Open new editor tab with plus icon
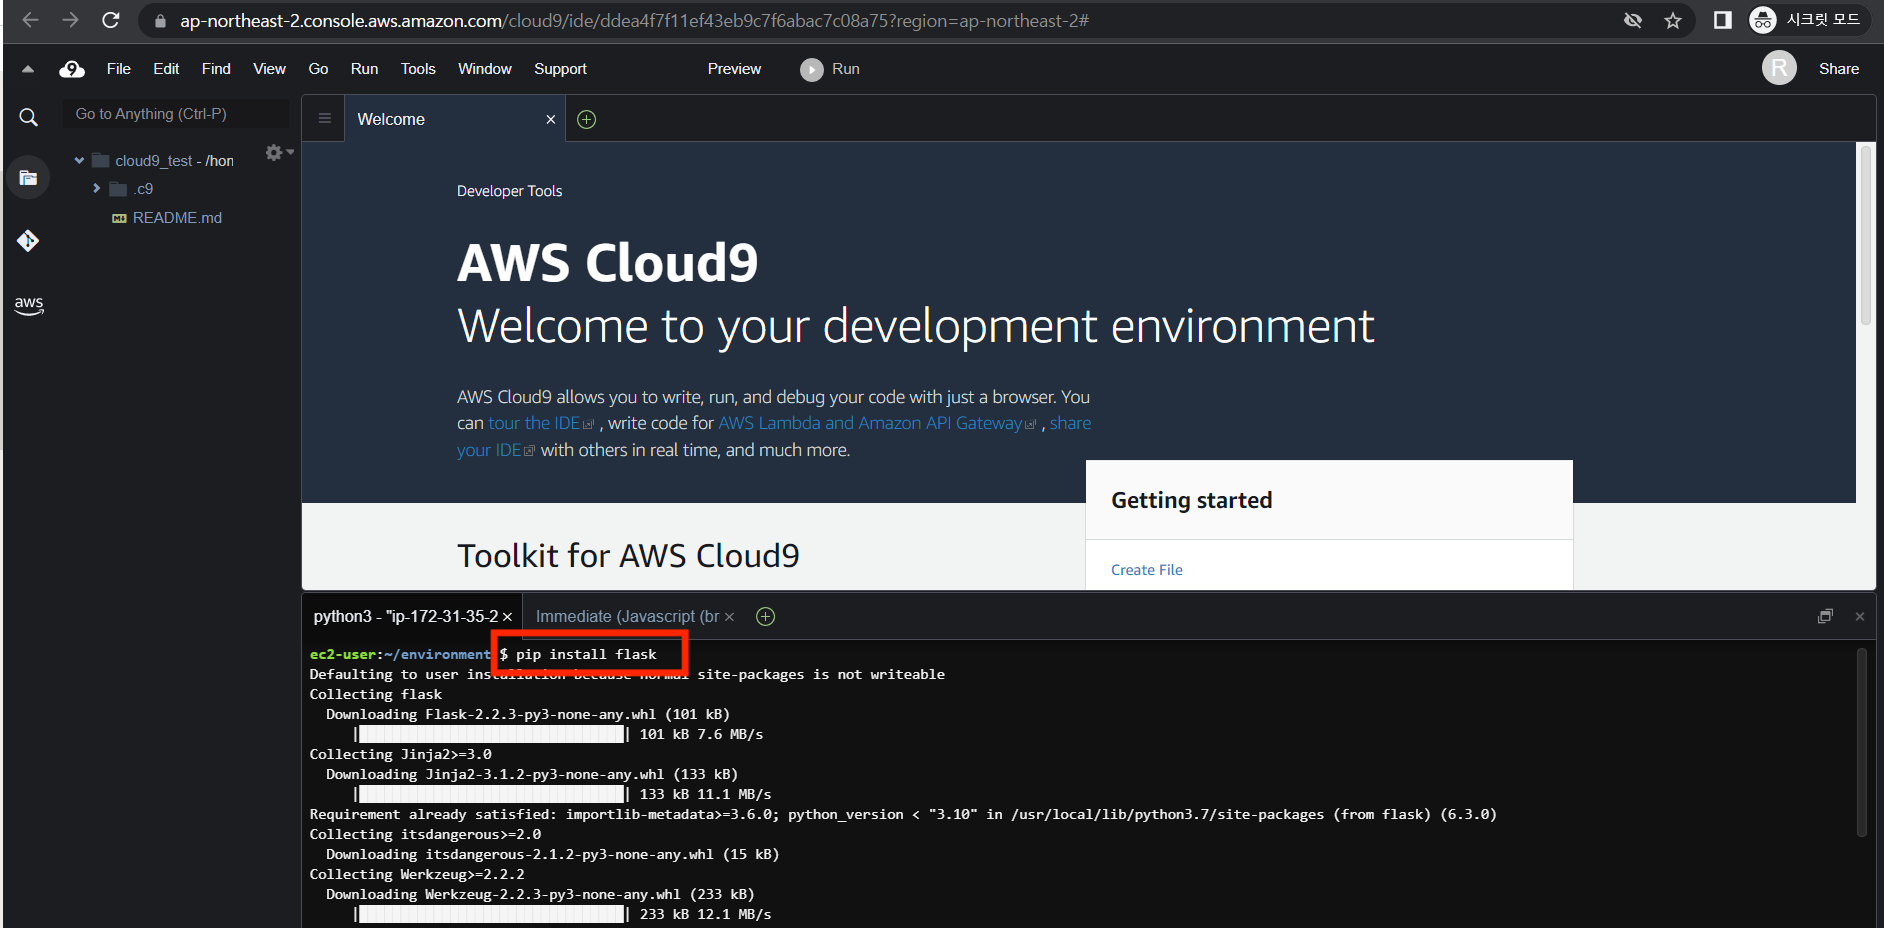The height and width of the screenshot is (928, 1884). tap(587, 120)
